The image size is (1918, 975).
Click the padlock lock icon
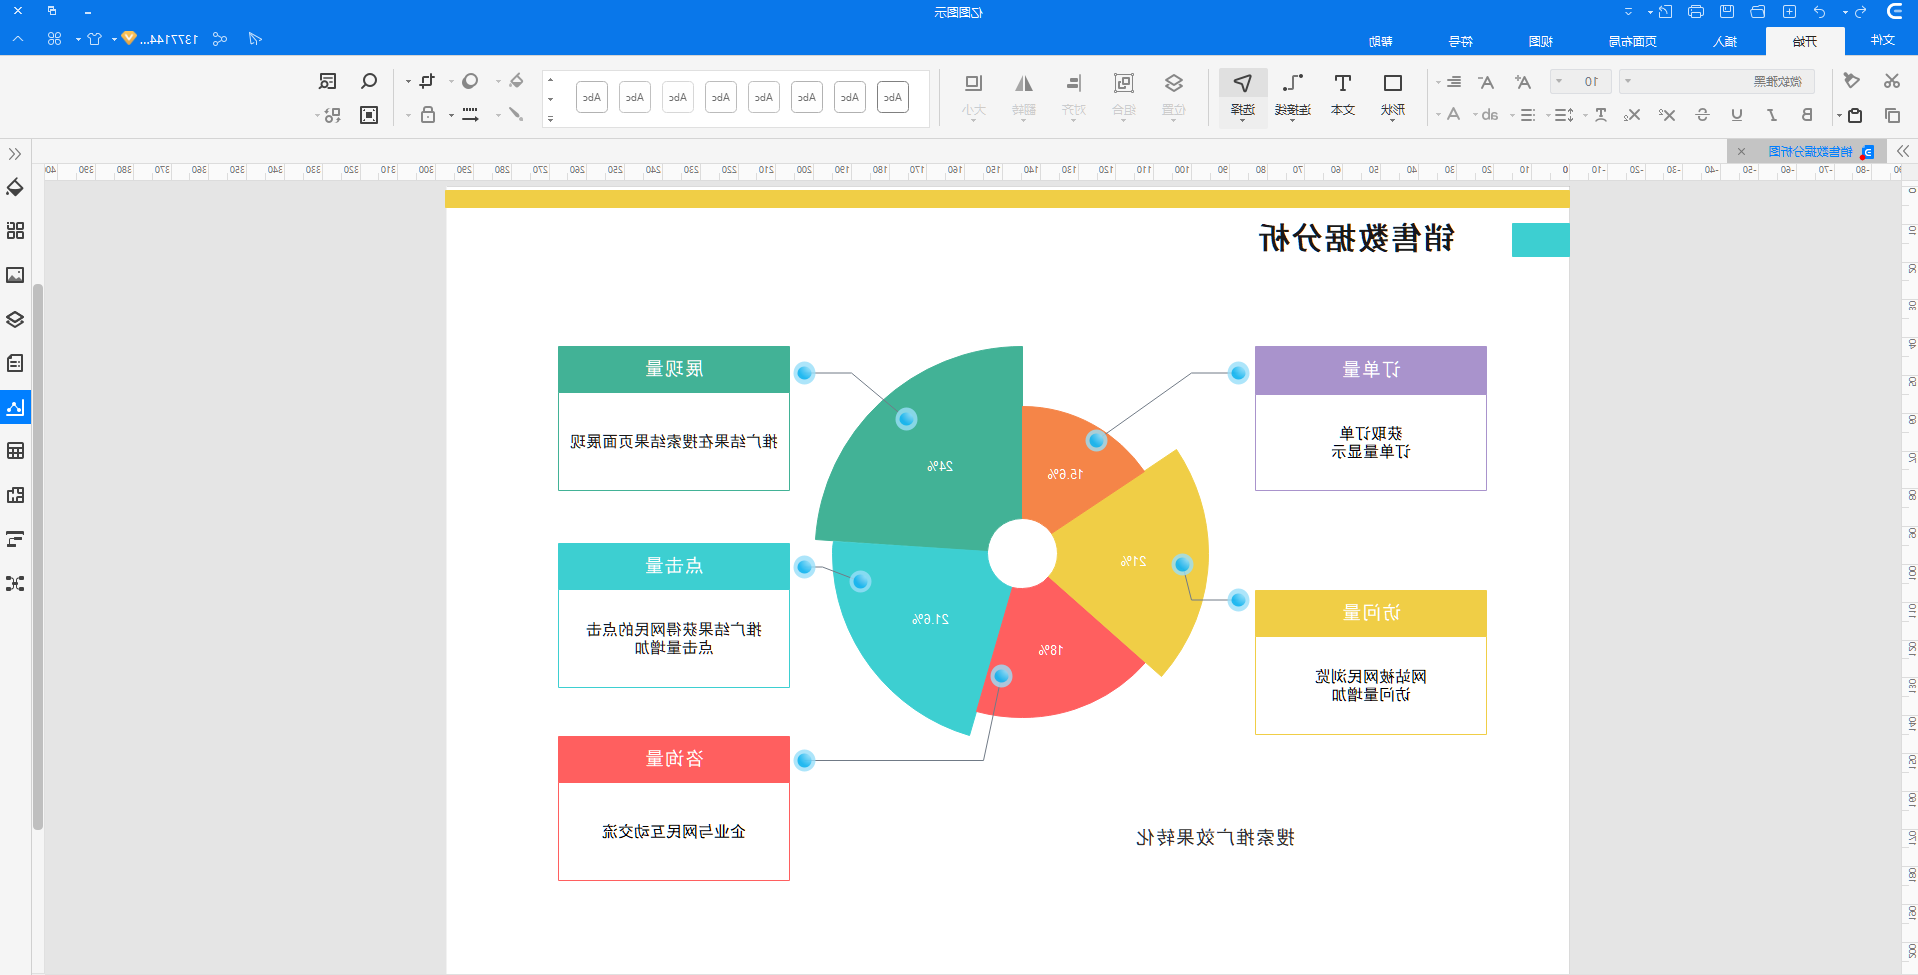point(428,114)
